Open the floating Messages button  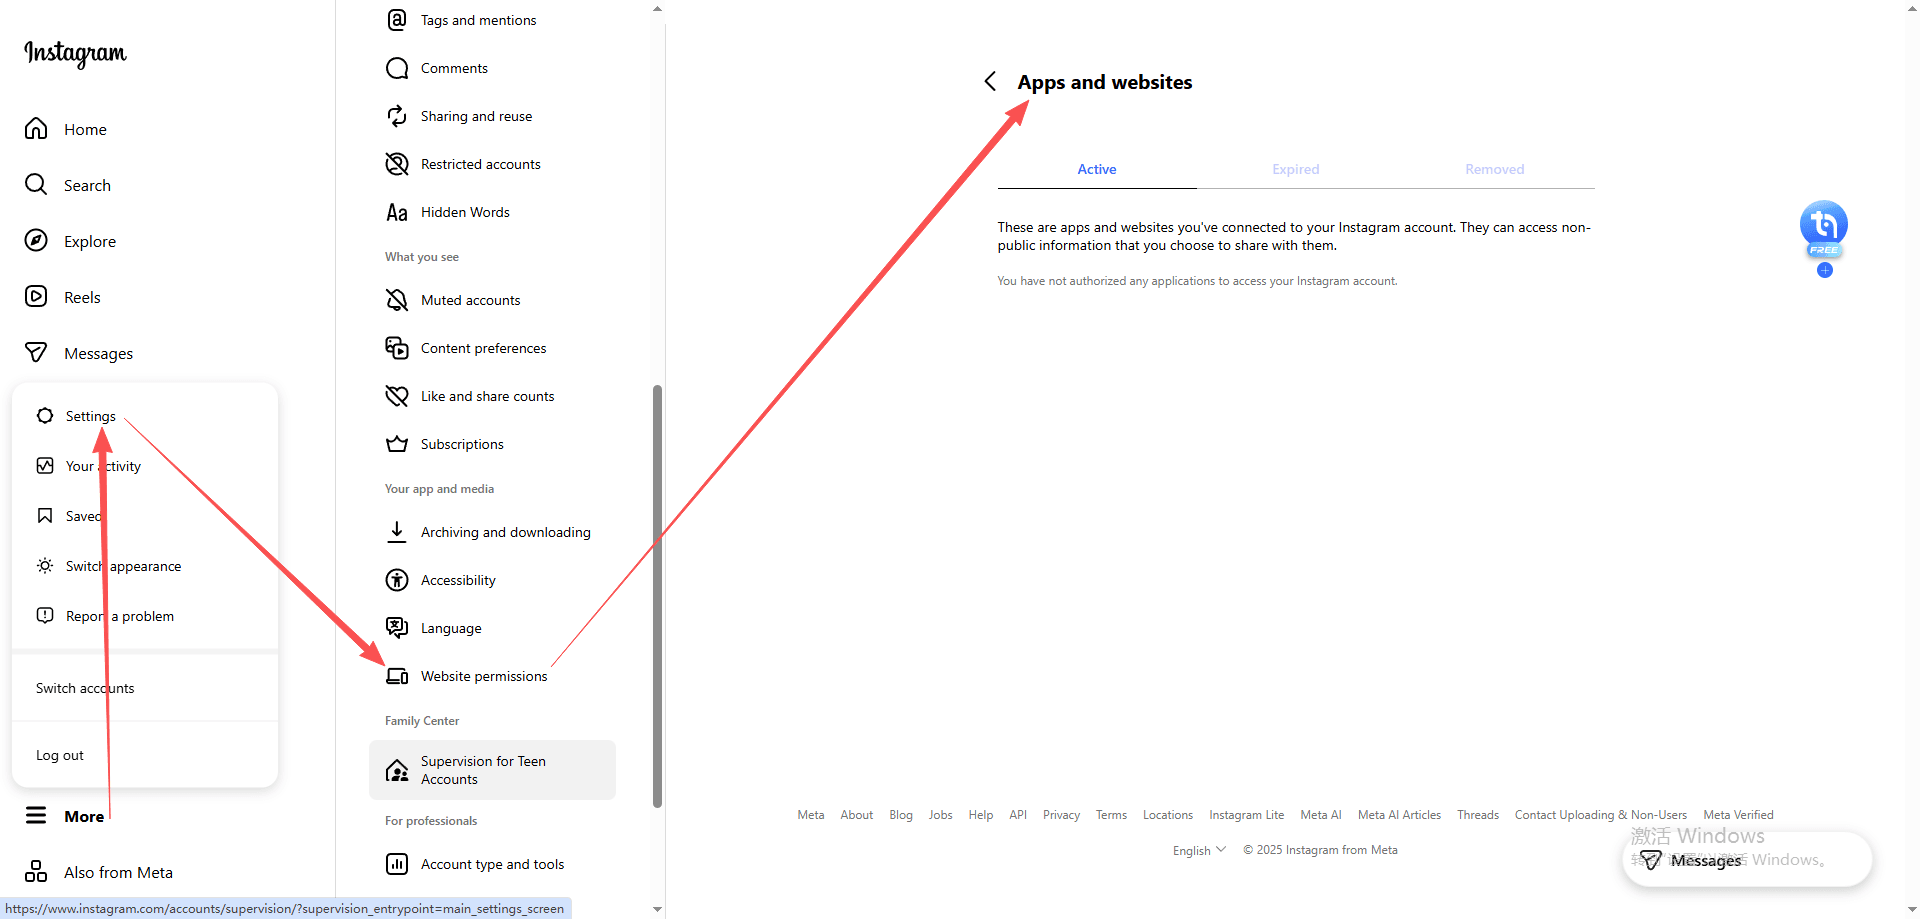pos(1746,860)
